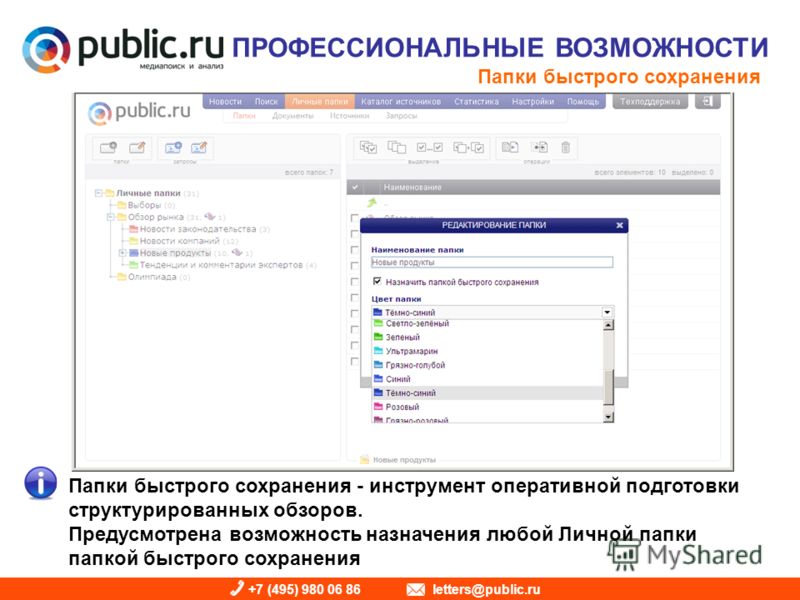Choose Грязно-голубой folder color
The width and height of the screenshot is (800, 600).
488,365
